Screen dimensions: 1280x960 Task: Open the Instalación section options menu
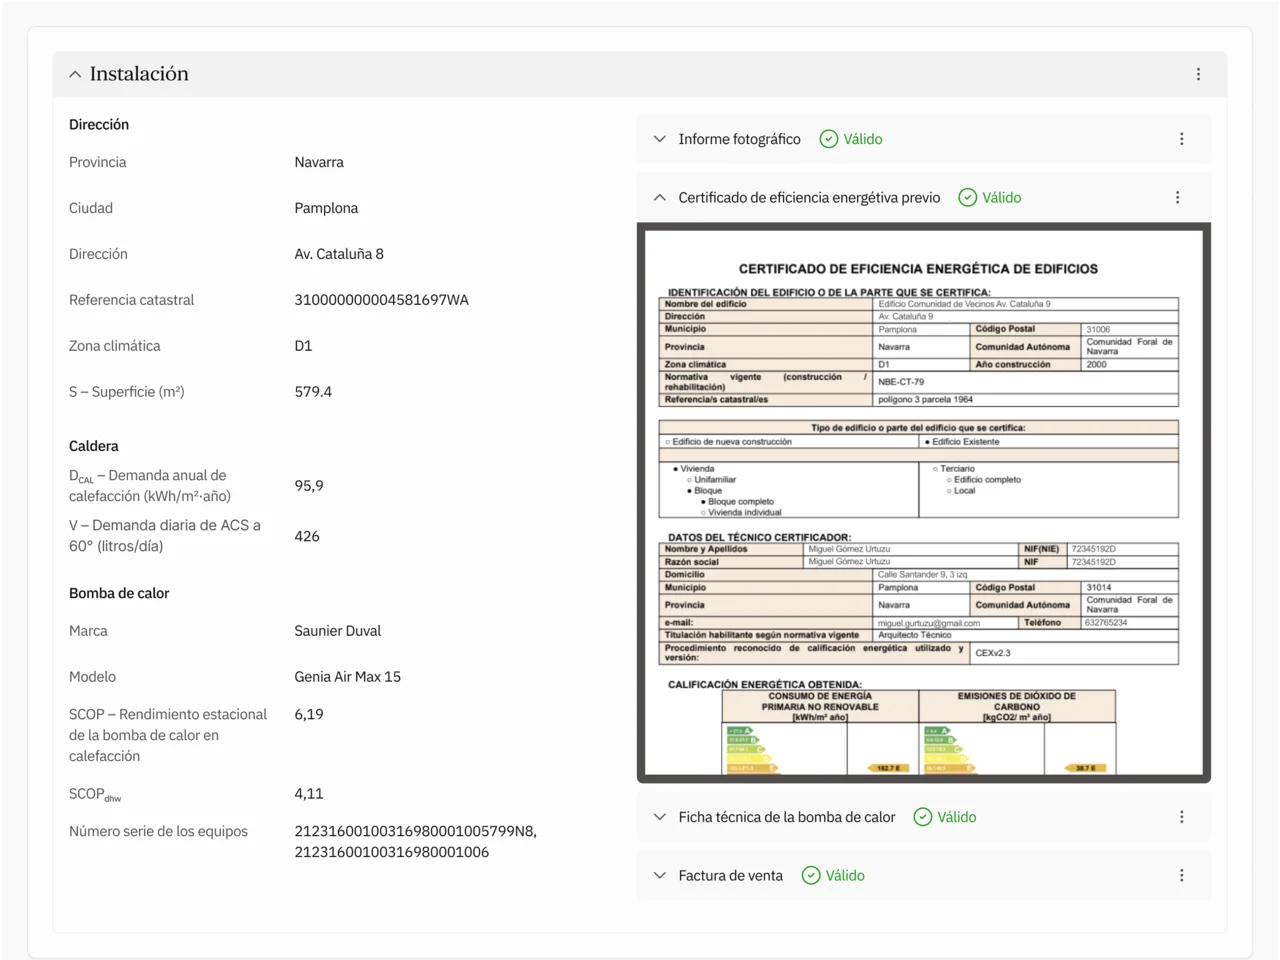pyautogui.click(x=1198, y=74)
